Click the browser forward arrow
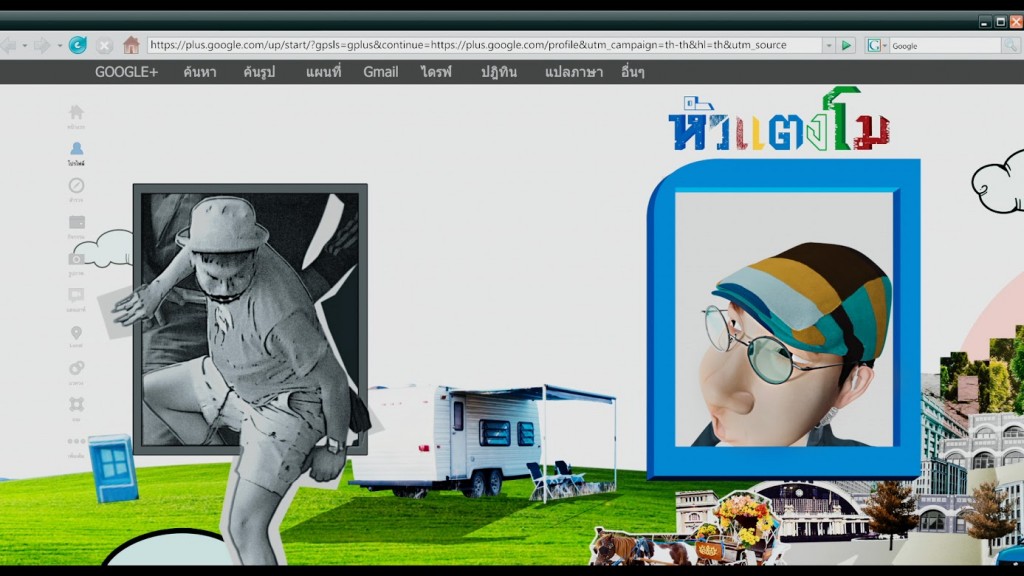Viewport: 1024px width, 576px height. click(x=42, y=45)
